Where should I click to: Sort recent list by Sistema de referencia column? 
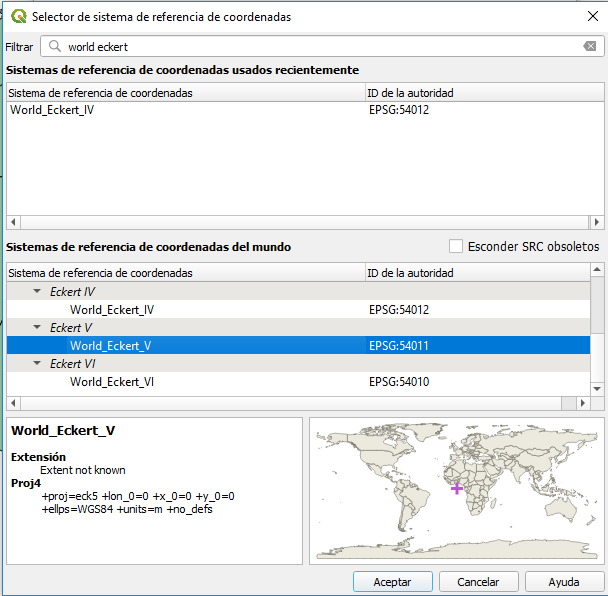tap(100, 93)
